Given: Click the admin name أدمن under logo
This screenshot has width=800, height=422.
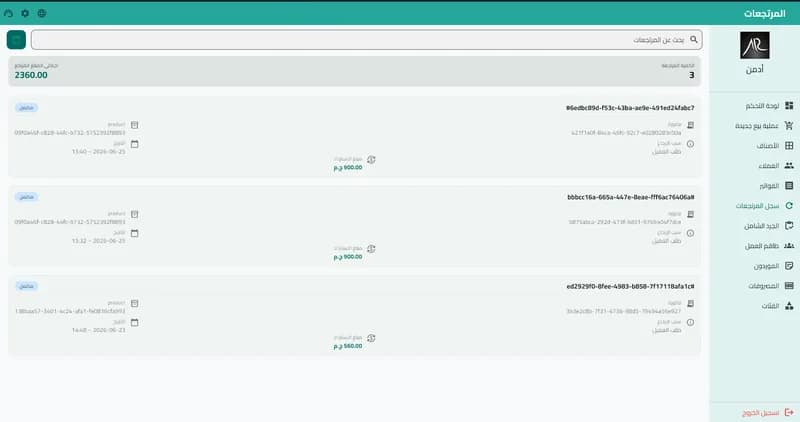Looking at the screenshot, I should click(755, 69).
